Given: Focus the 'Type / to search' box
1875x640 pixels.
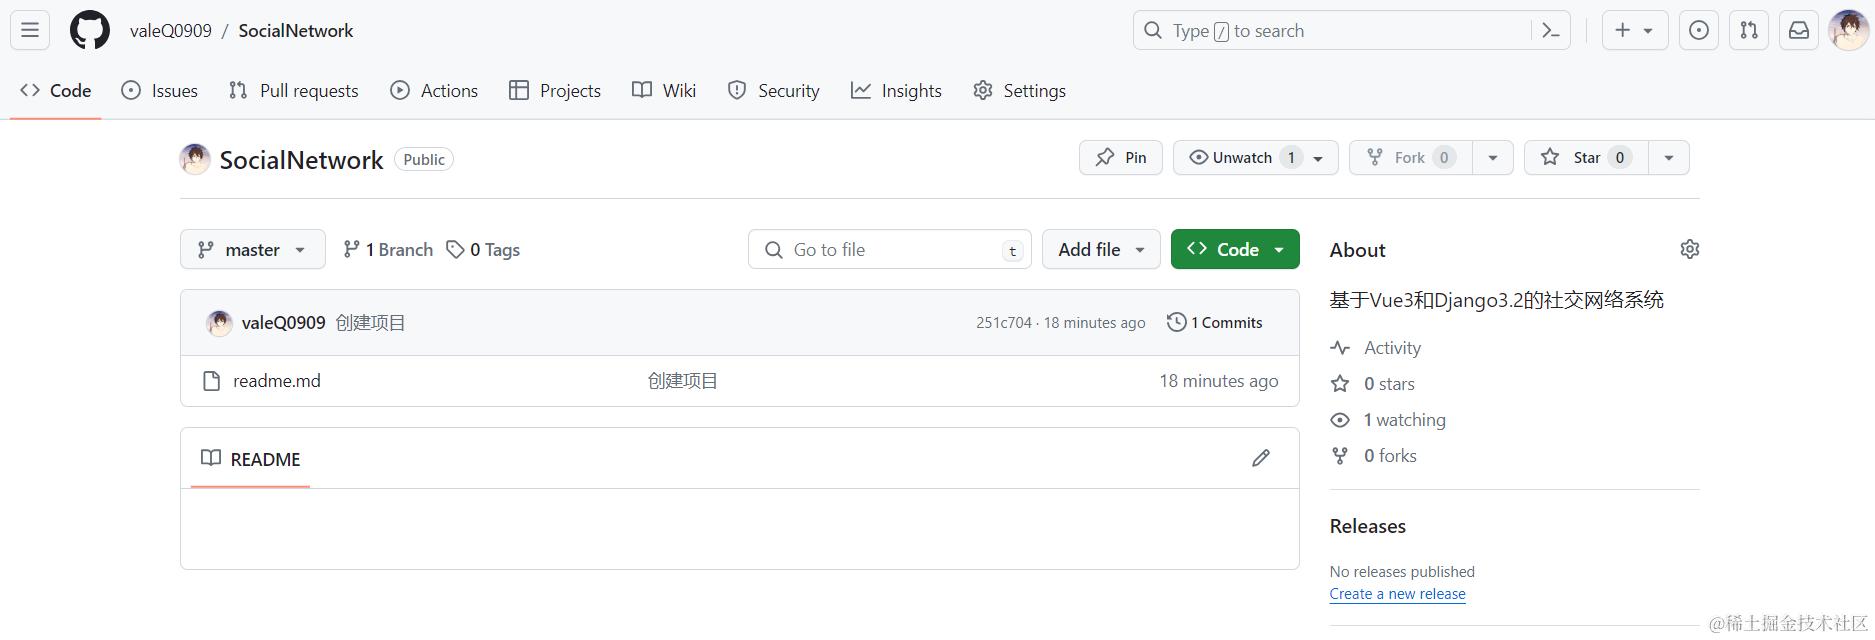Looking at the screenshot, I should click(x=1352, y=31).
